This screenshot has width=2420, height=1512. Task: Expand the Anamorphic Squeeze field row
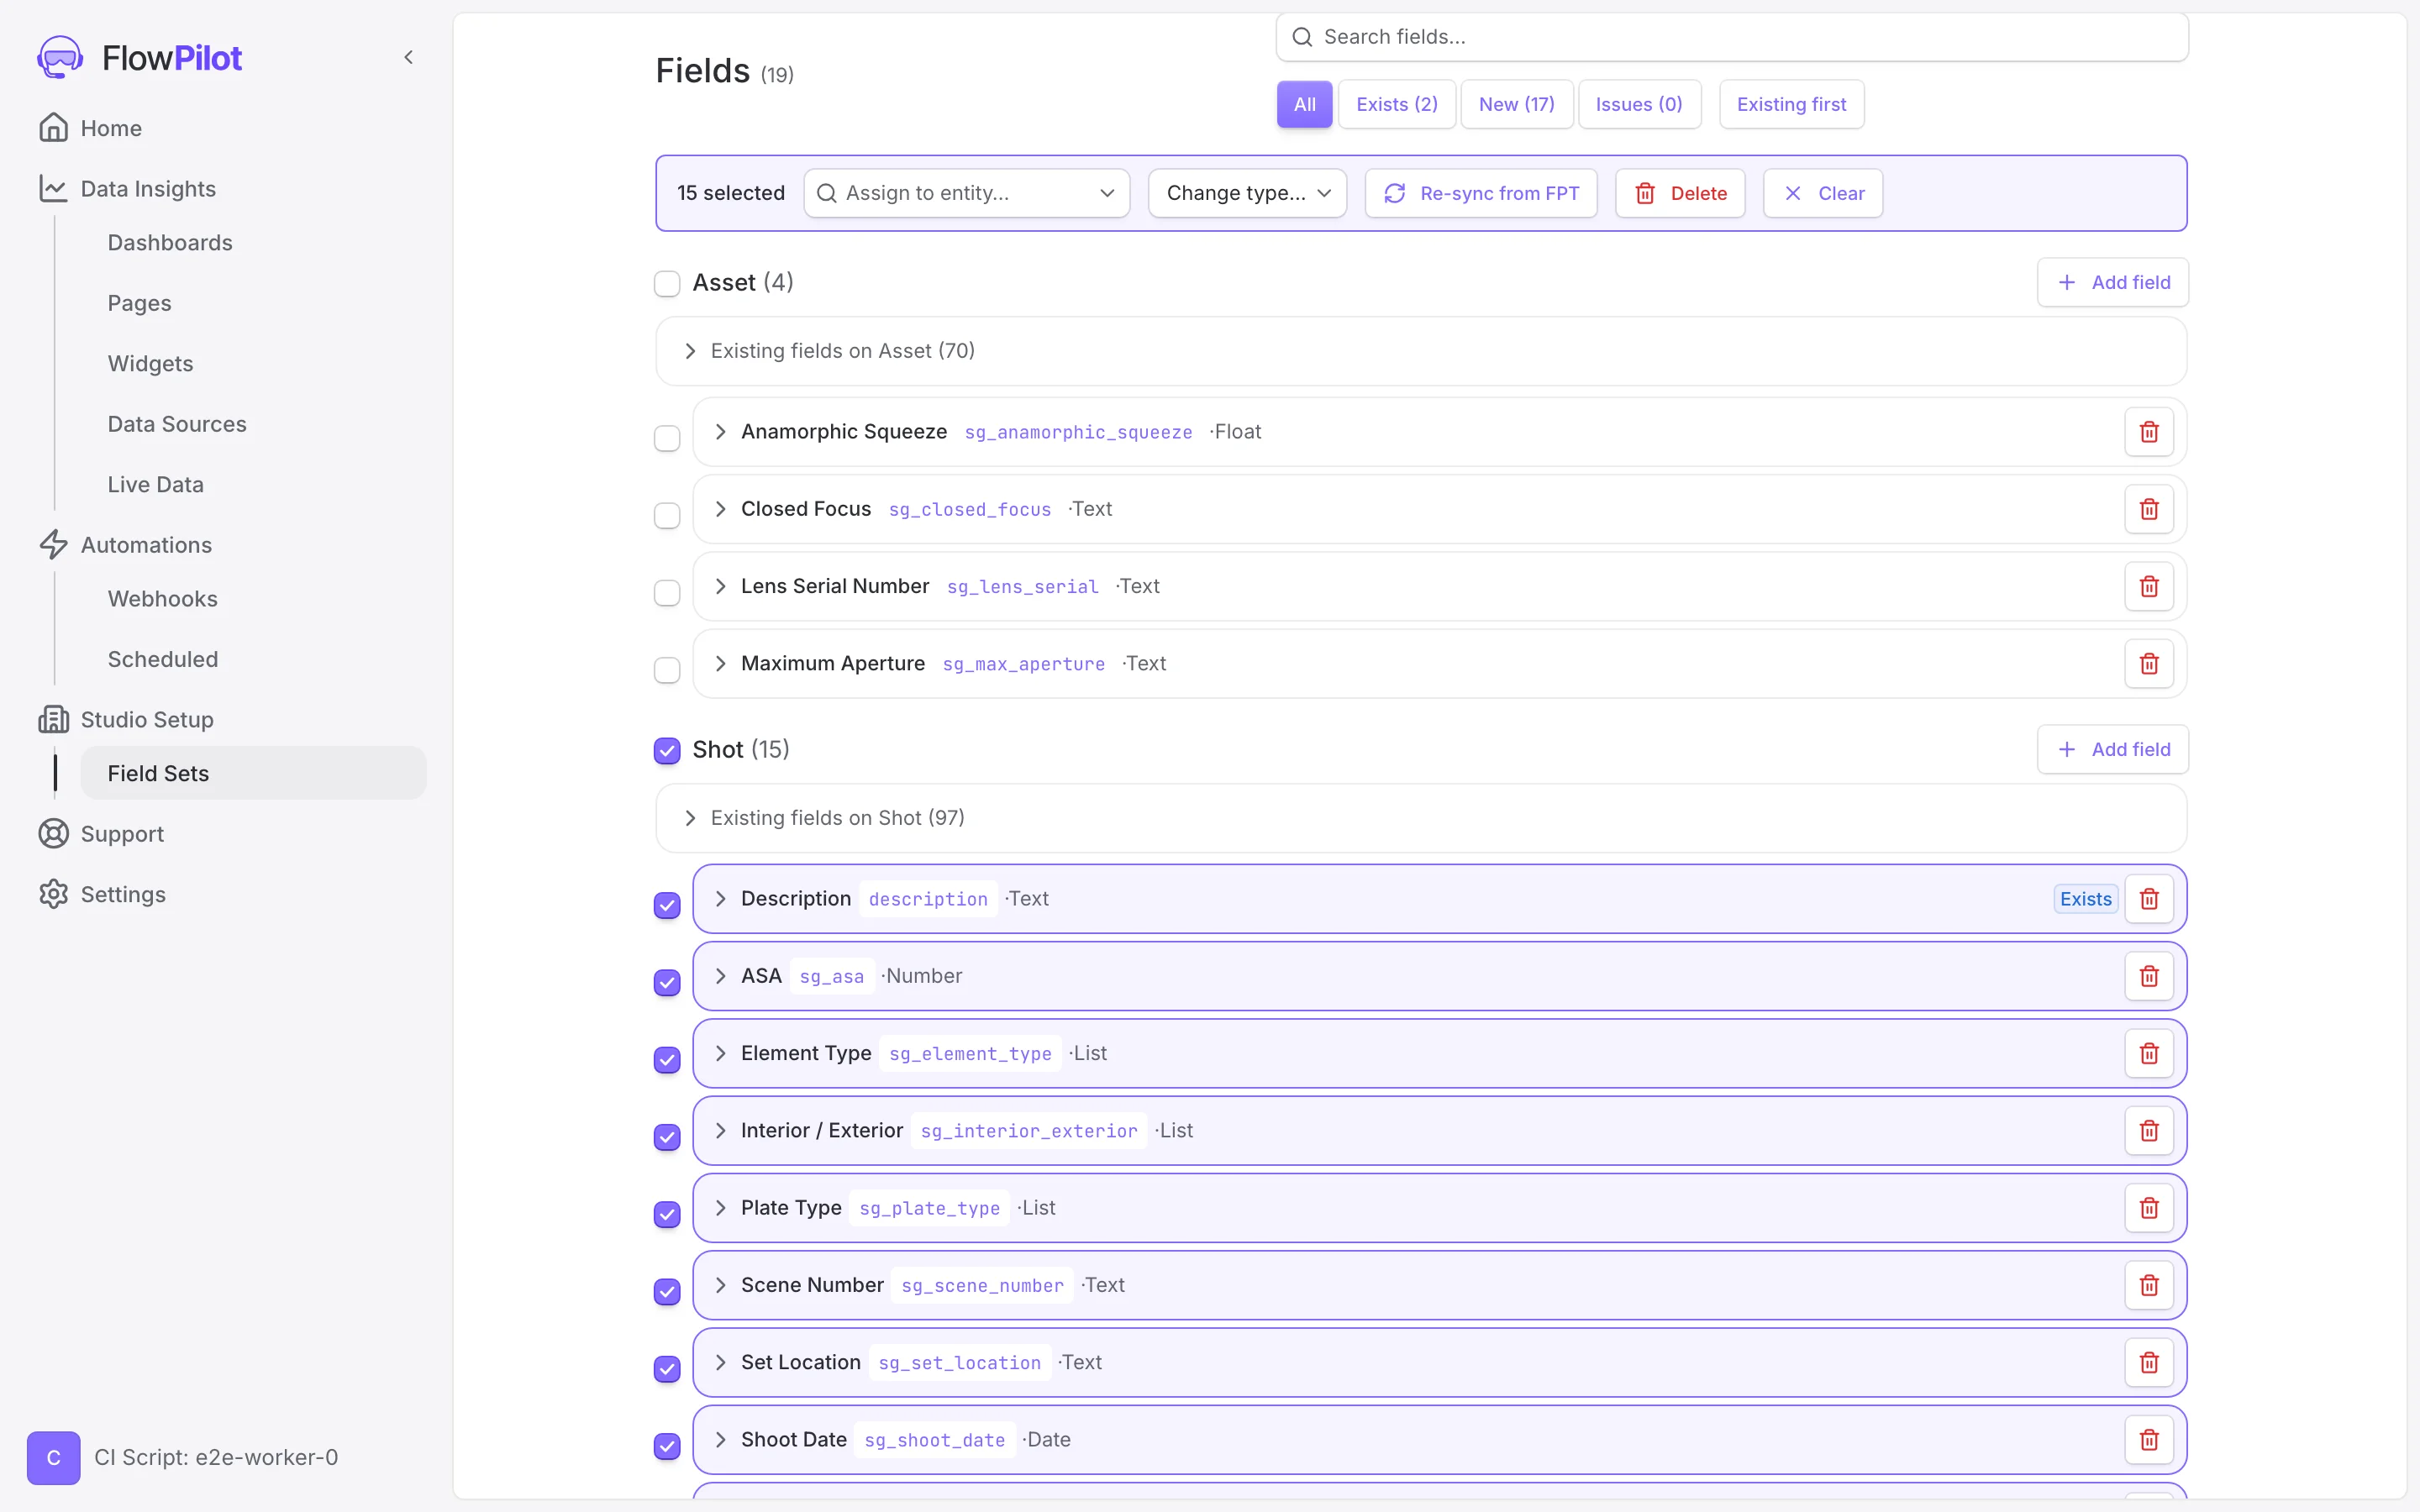[720, 432]
